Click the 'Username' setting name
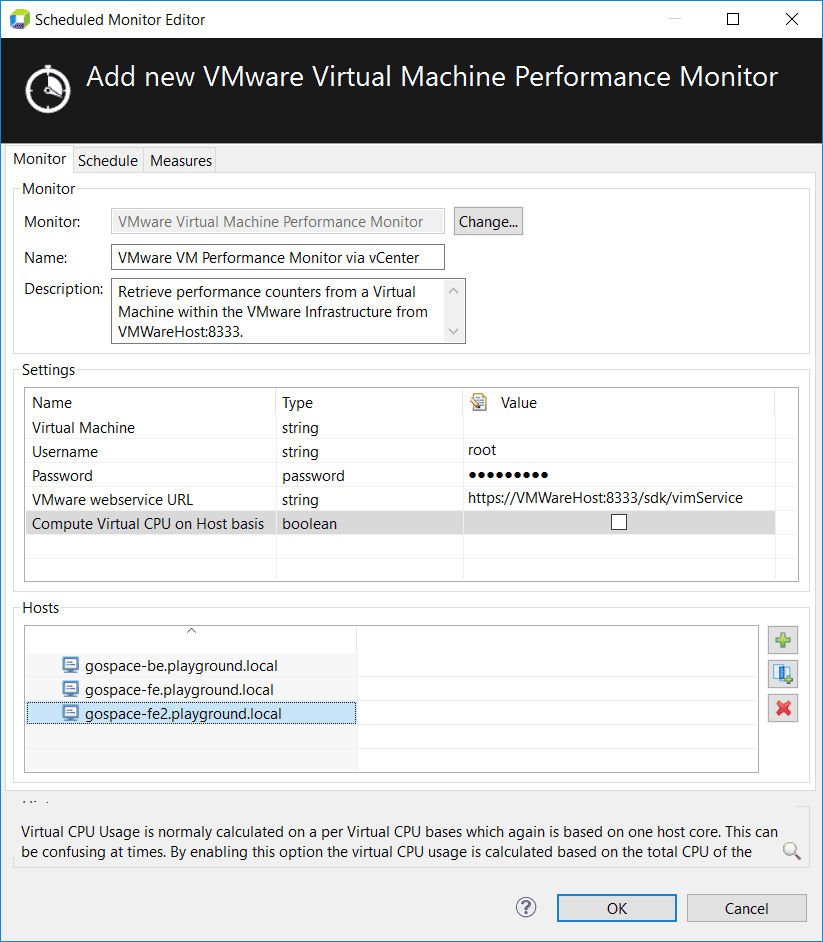Image resolution: width=823 pixels, height=942 pixels. pos(65,451)
